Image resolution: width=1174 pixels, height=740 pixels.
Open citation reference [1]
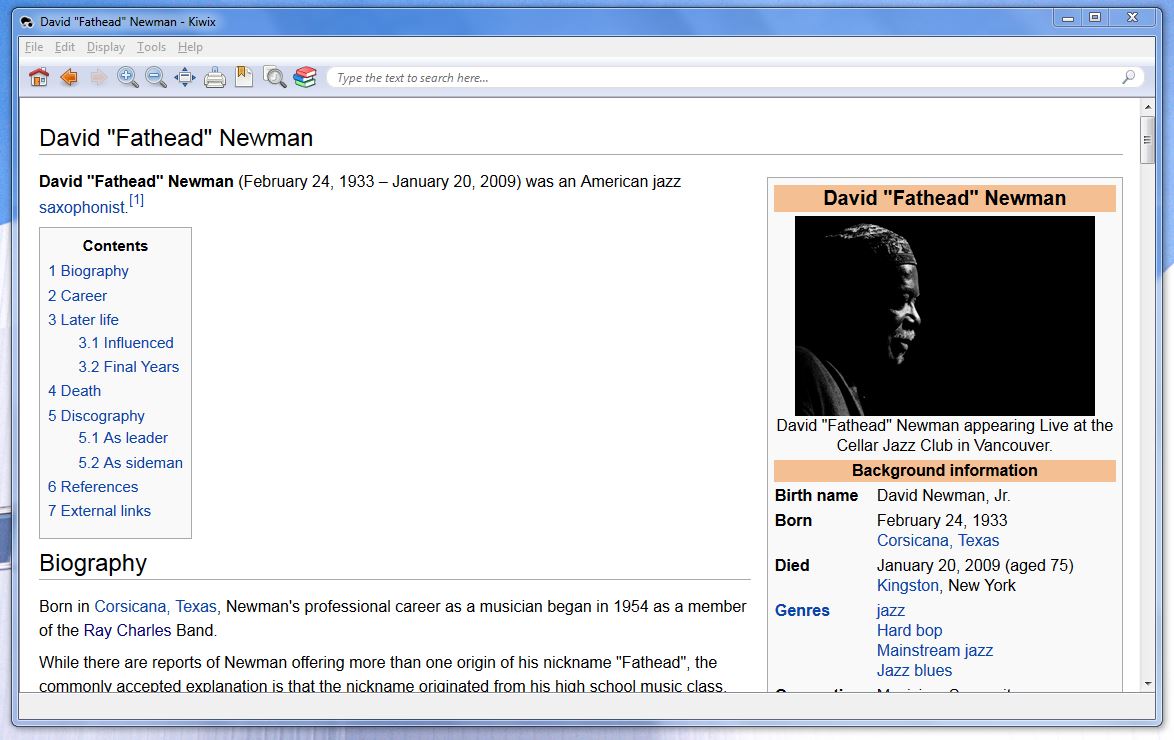[x=136, y=201]
